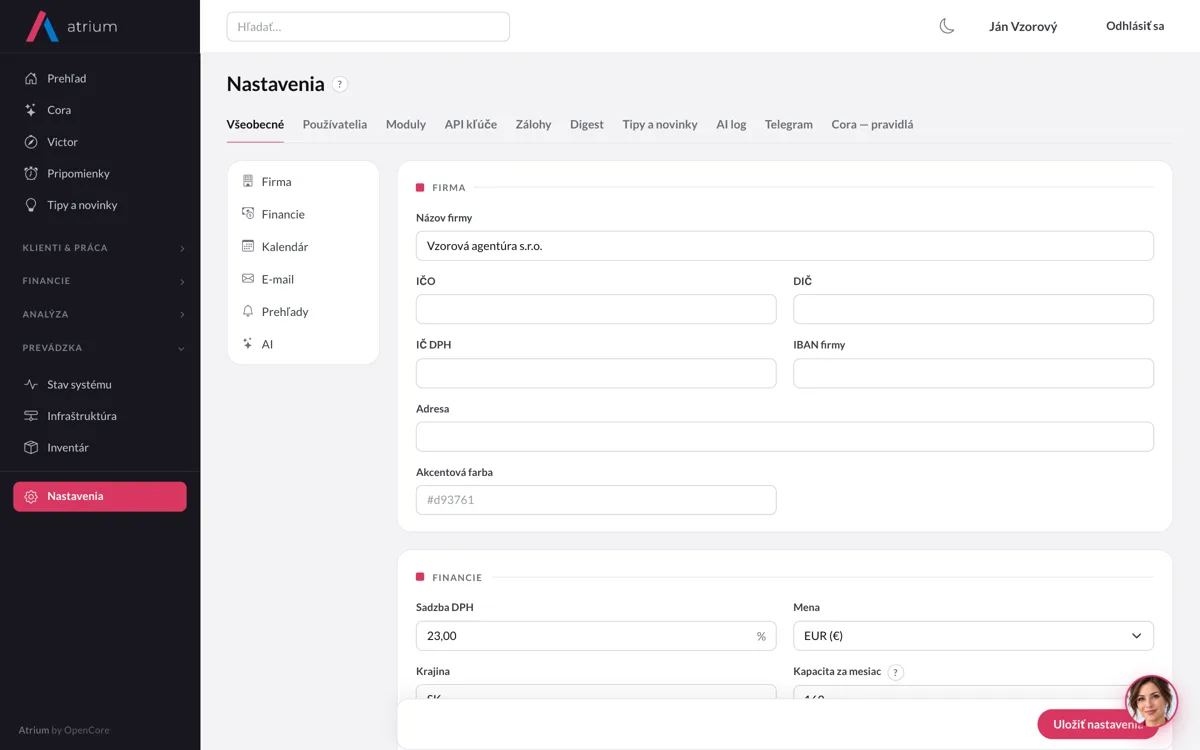
Task: Open Tipy a novinky lightbulb icon in sidebar
Action: click(31, 205)
